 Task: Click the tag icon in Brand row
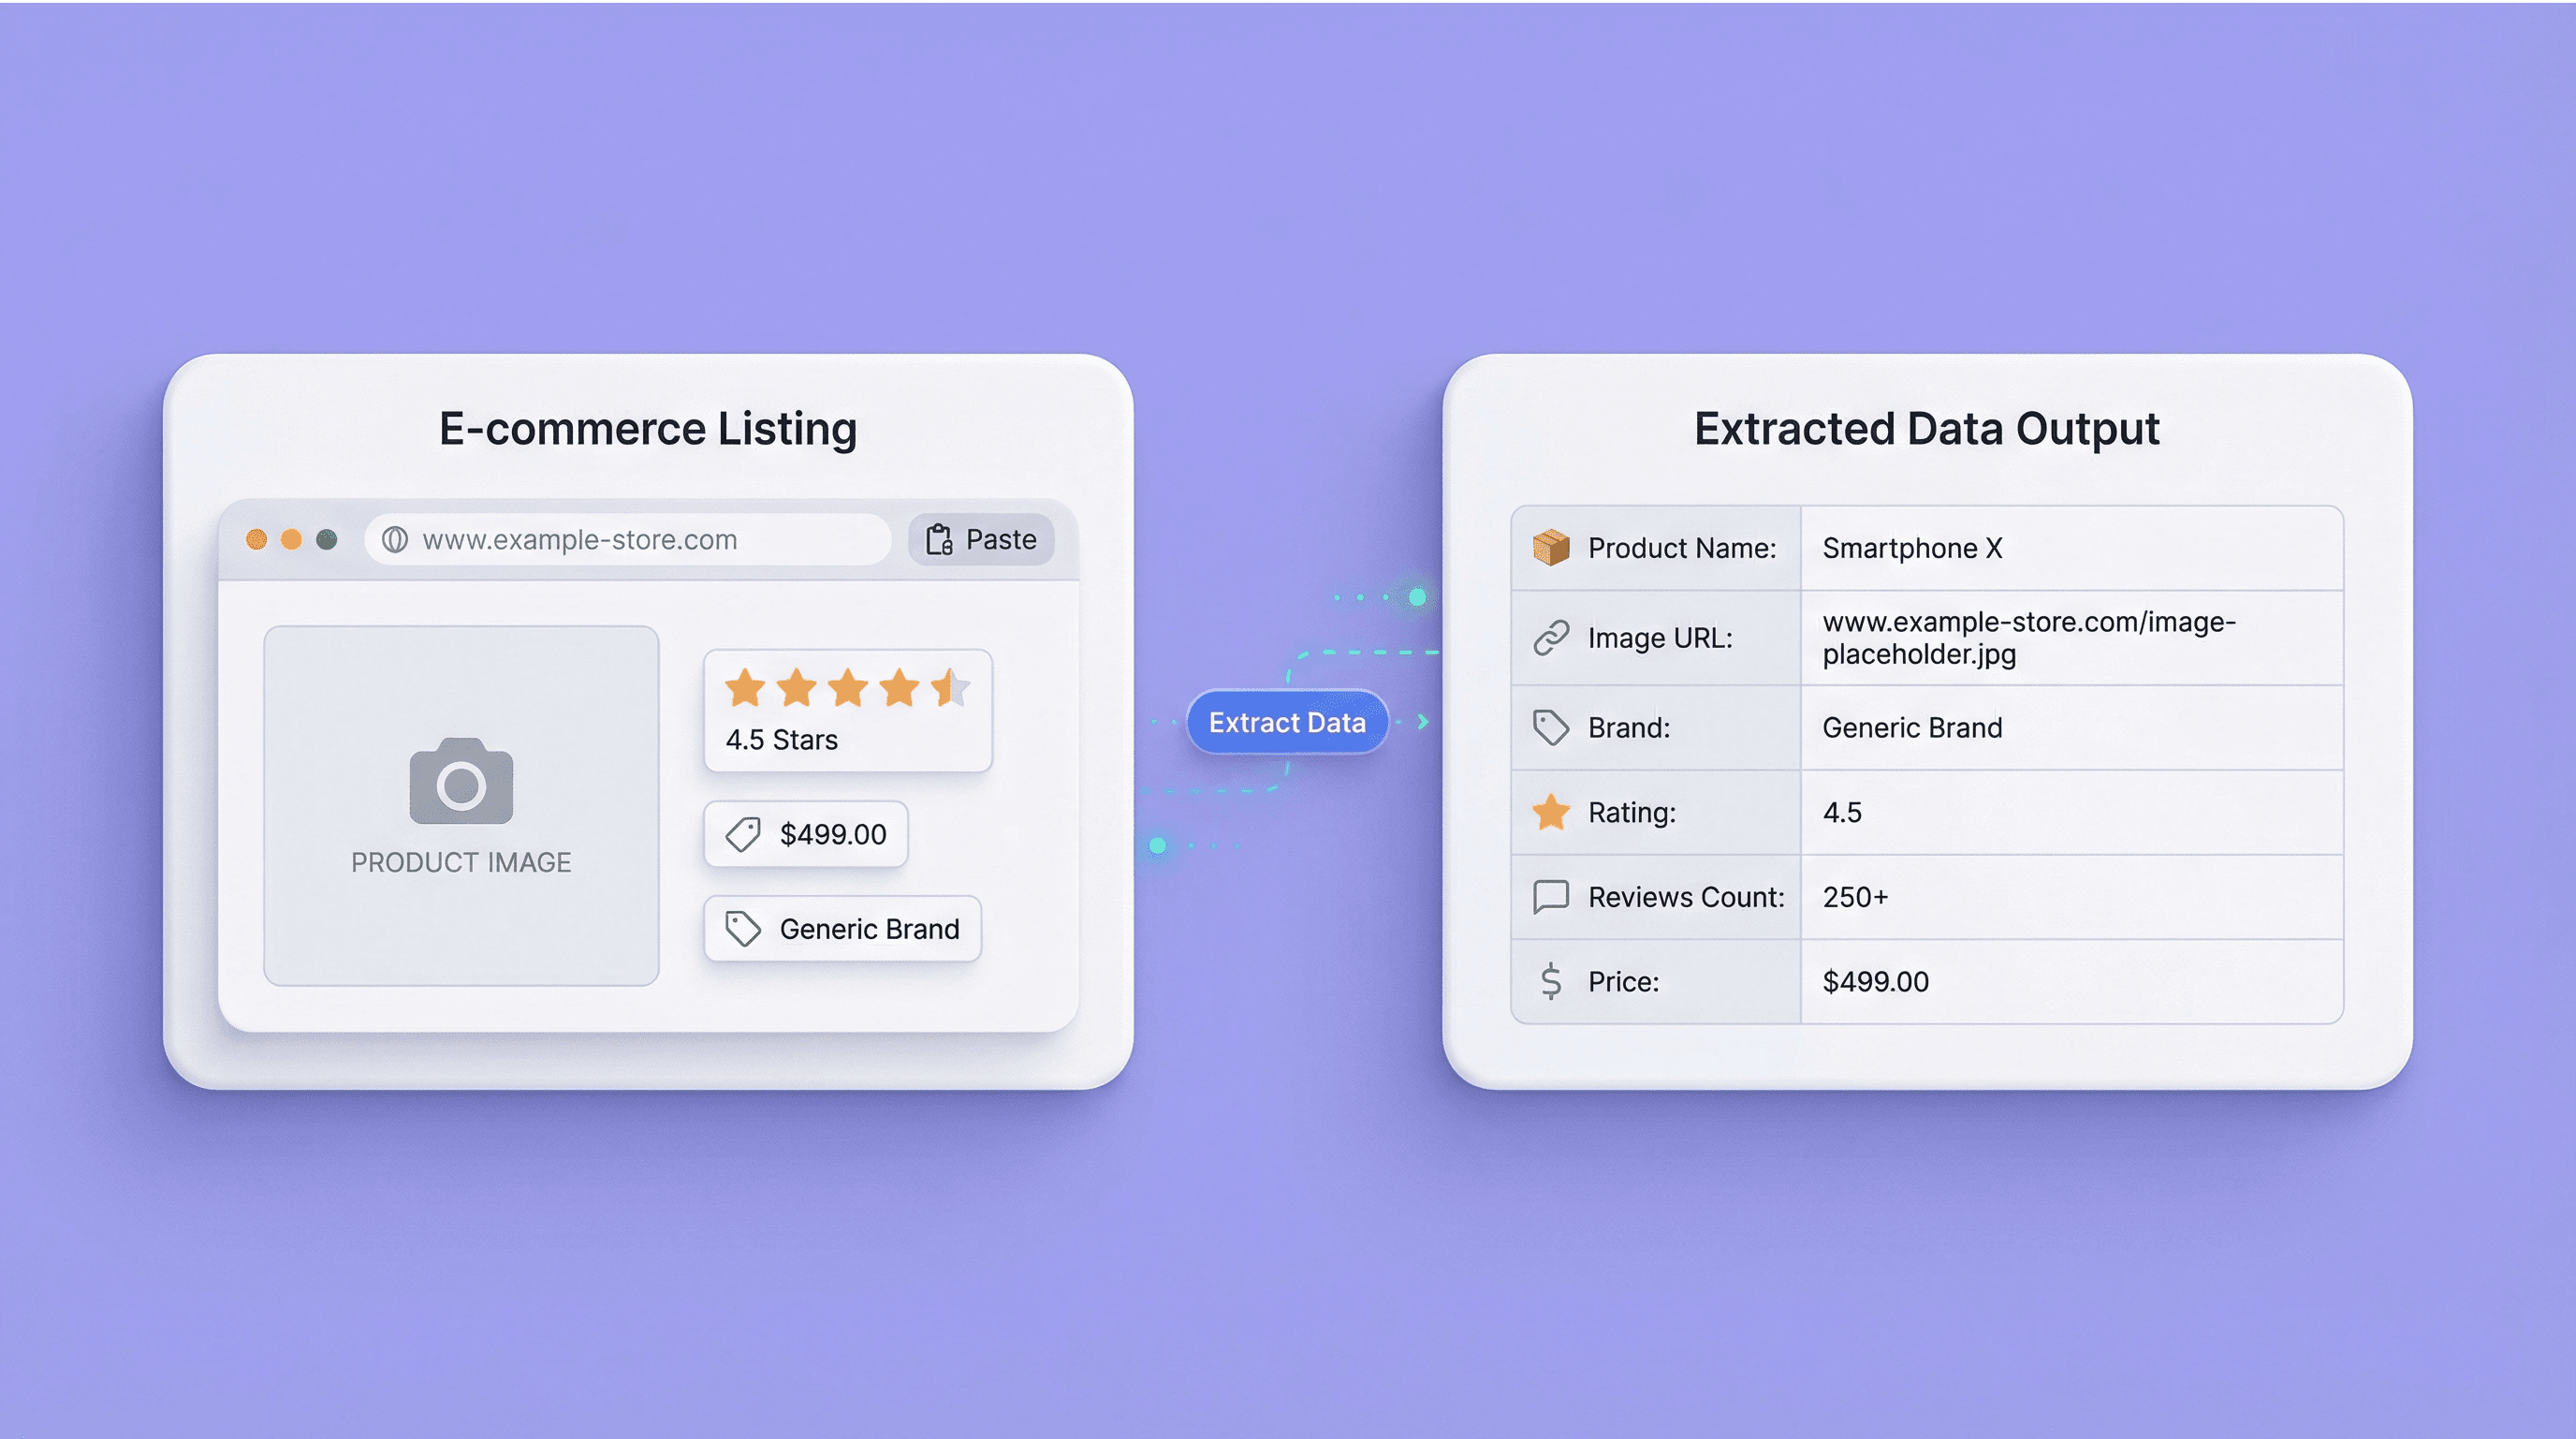tap(1551, 727)
